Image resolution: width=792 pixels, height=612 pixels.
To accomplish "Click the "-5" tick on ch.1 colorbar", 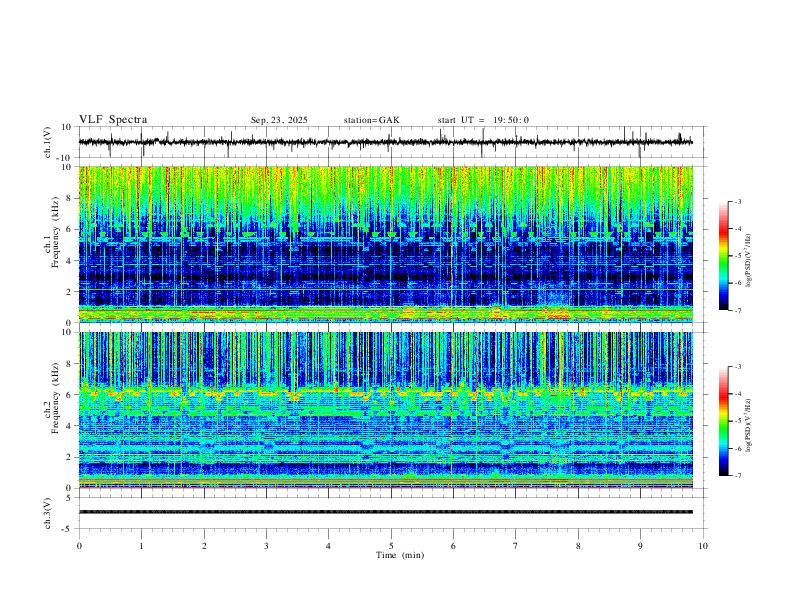I will point(738,256).
